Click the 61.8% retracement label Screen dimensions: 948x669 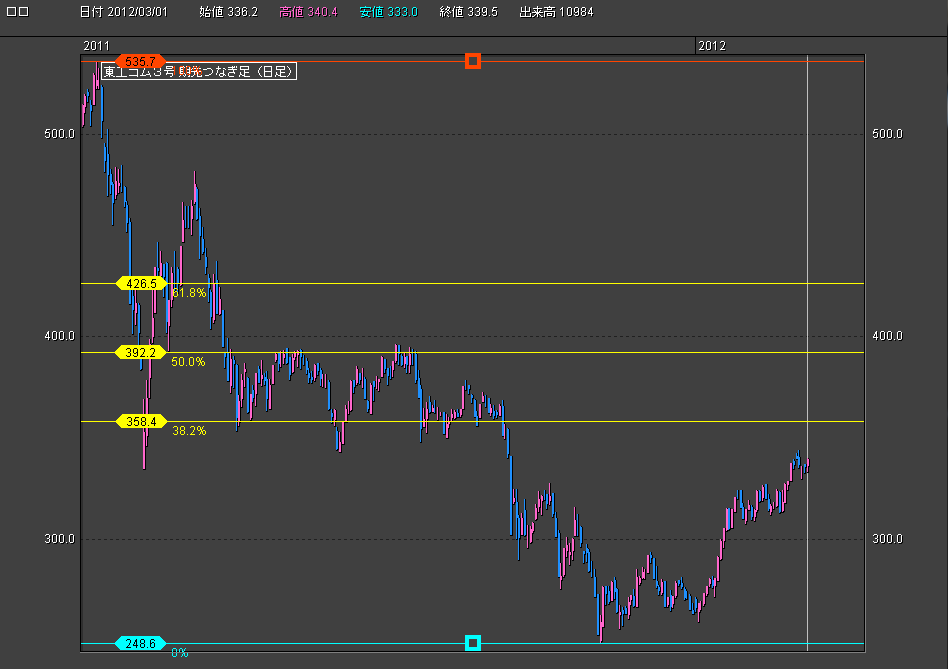pos(188,293)
